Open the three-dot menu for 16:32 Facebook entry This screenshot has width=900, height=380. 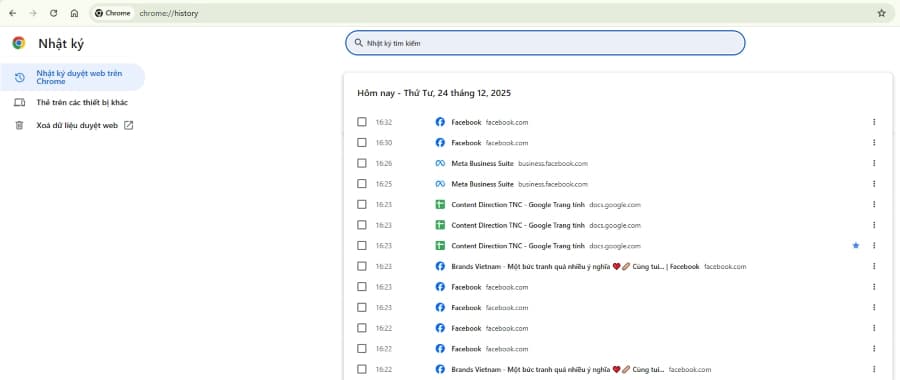[874, 122]
